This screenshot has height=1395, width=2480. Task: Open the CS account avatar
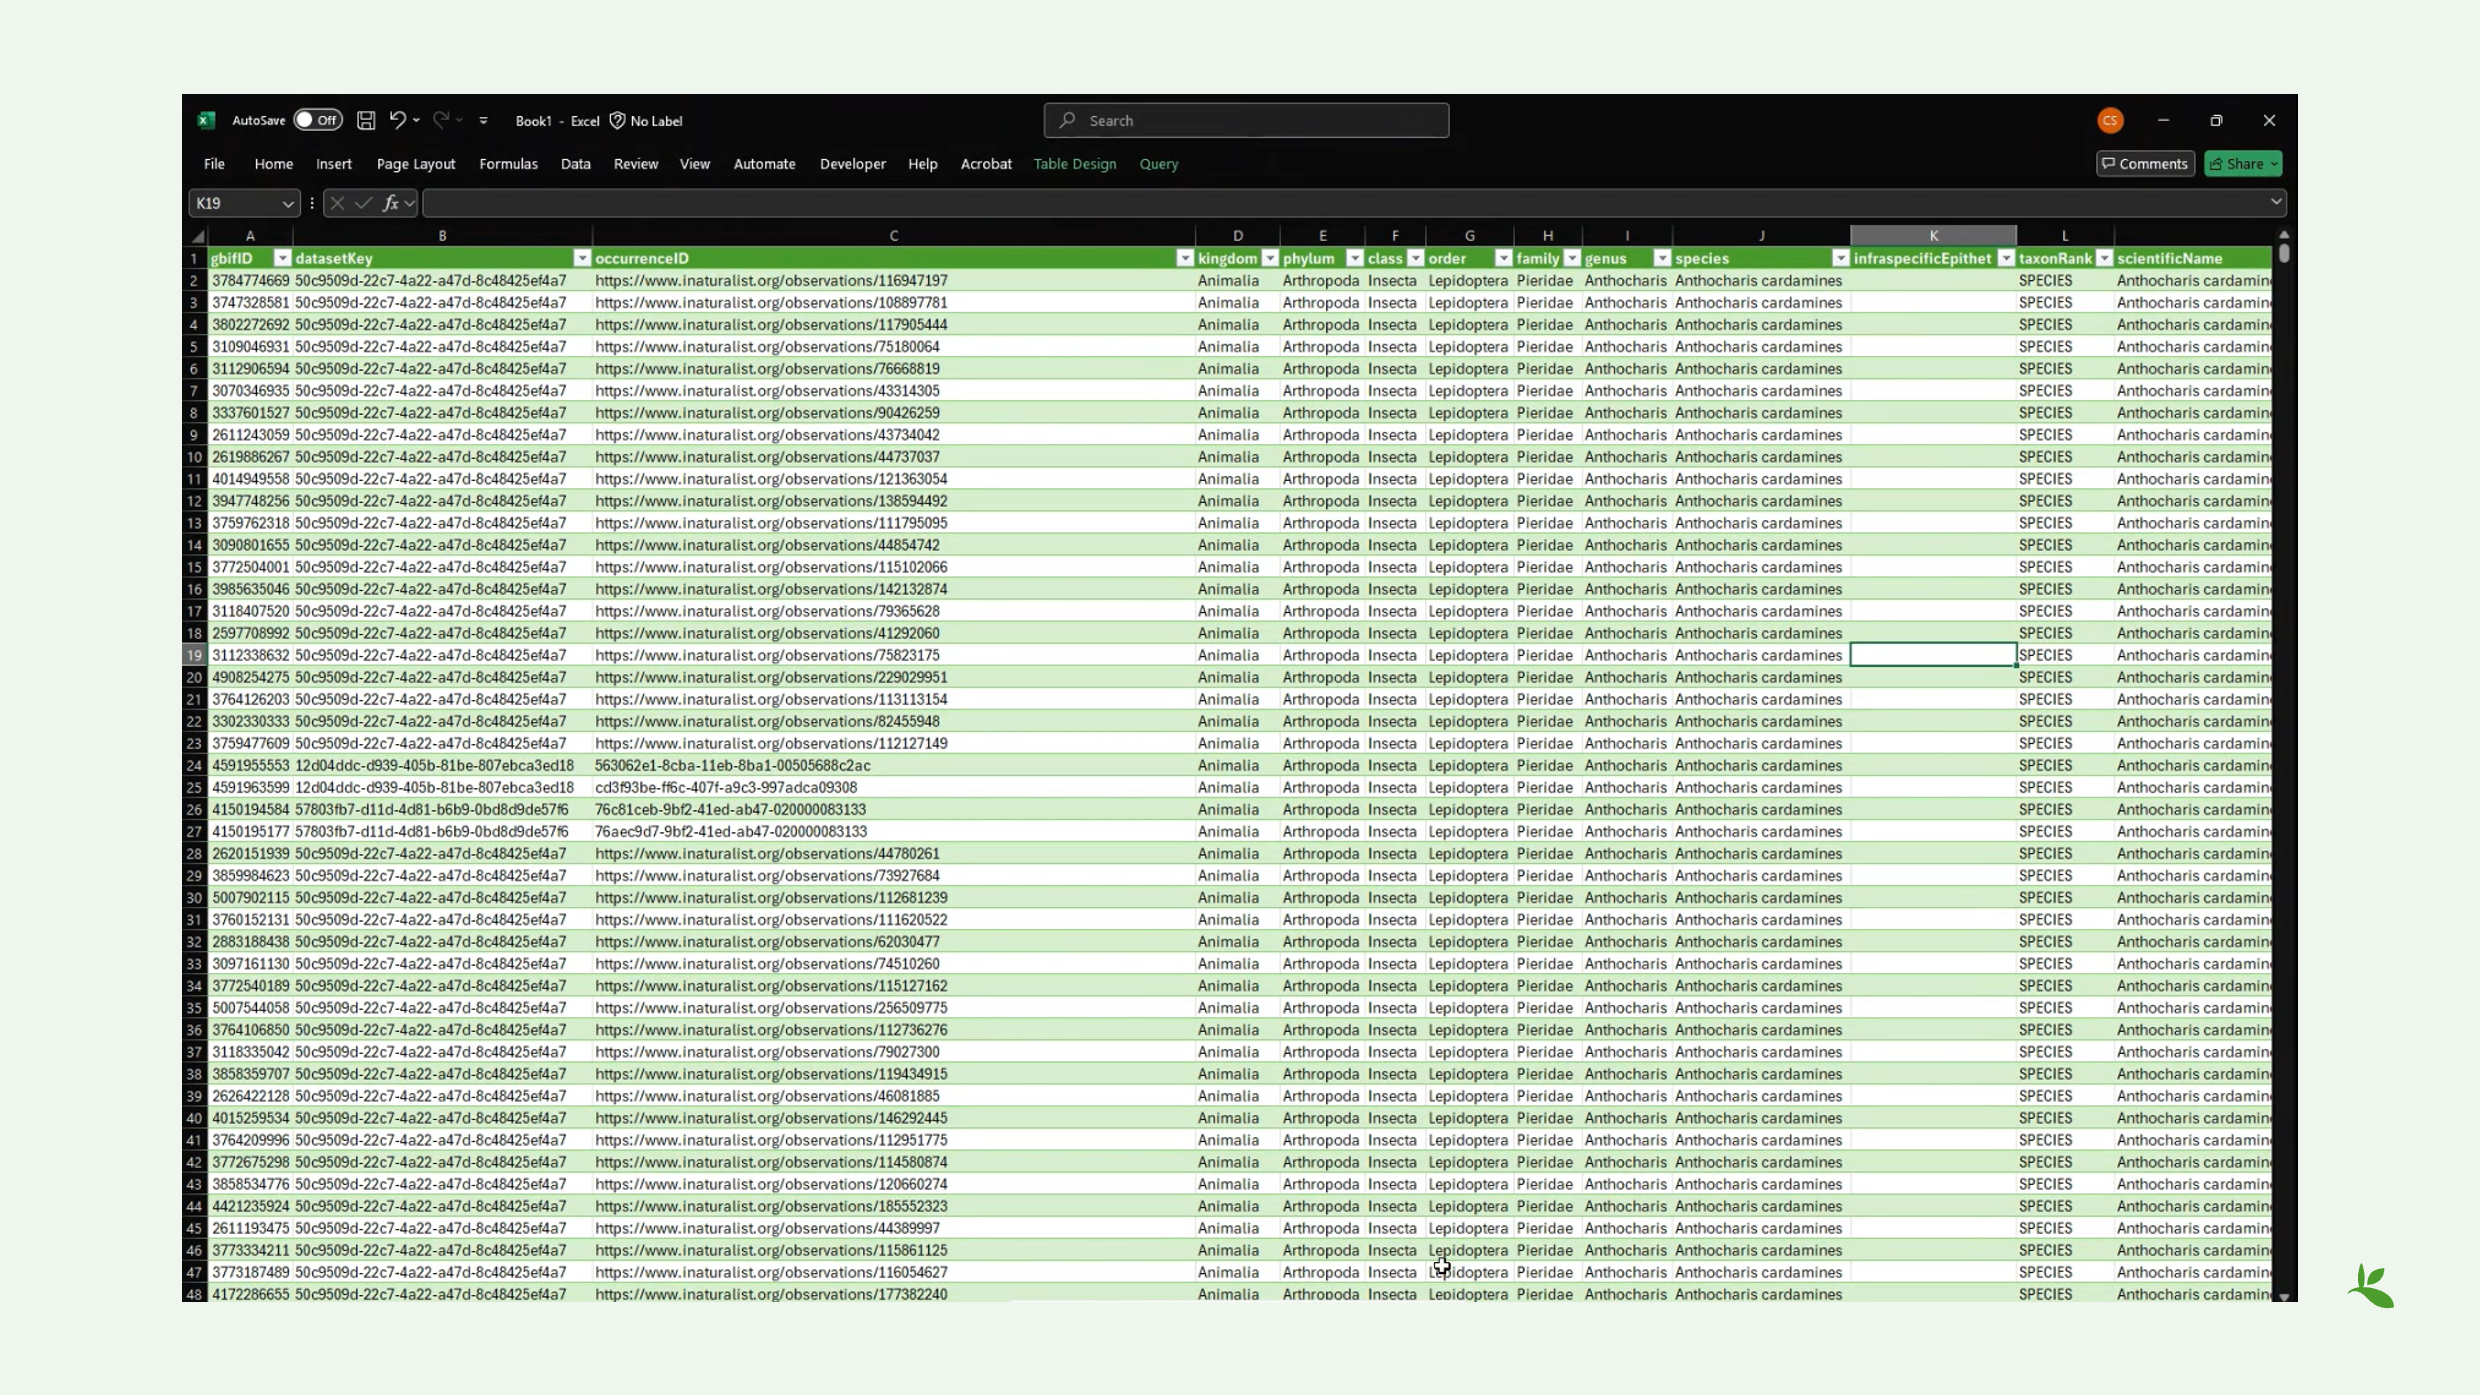(x=2109, y=120)
